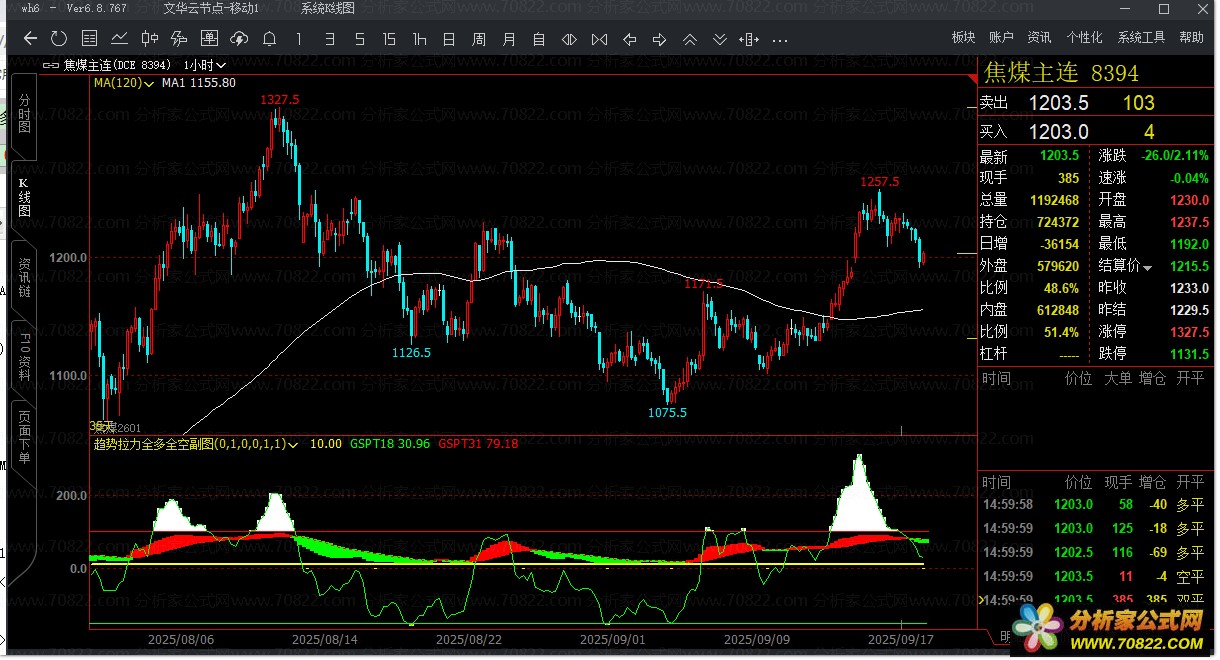The height and width of the screenshot is (660, 1220).
Task: Switch to 15-minute period
Action: 389,39
